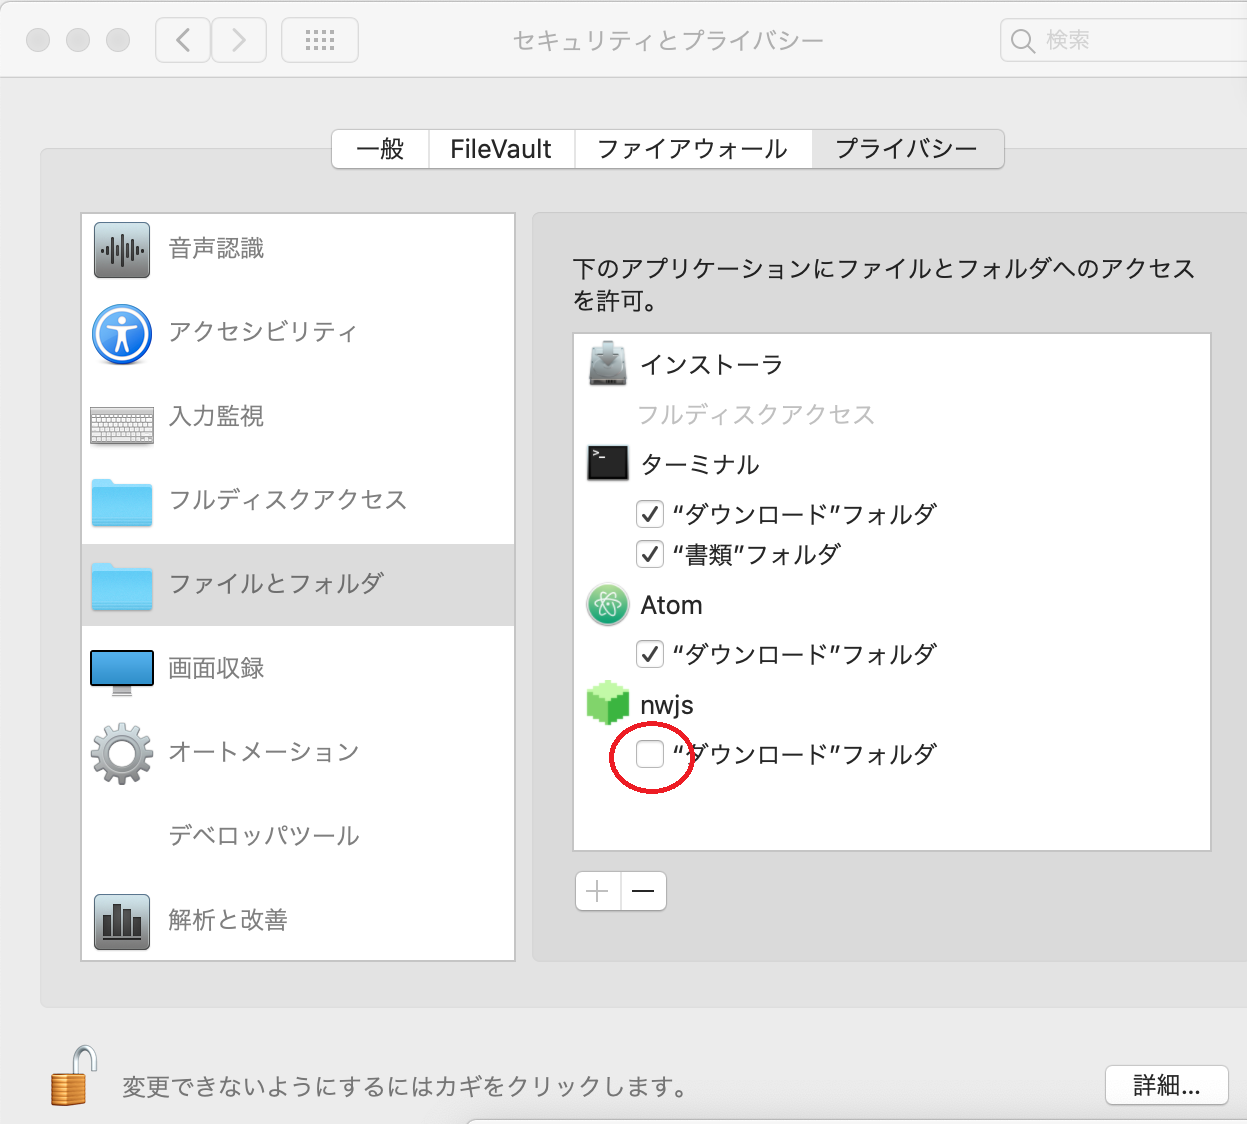The image size is (1247, 1124).
Task: Open フルディスクアクセス folder icon in sidebar
Action: (x=122, y=502)
